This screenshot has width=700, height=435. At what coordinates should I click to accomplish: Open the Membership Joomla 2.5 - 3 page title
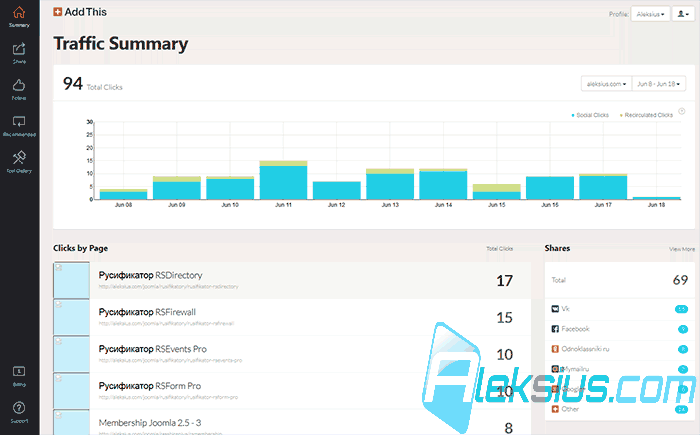[x=150, y=422]
